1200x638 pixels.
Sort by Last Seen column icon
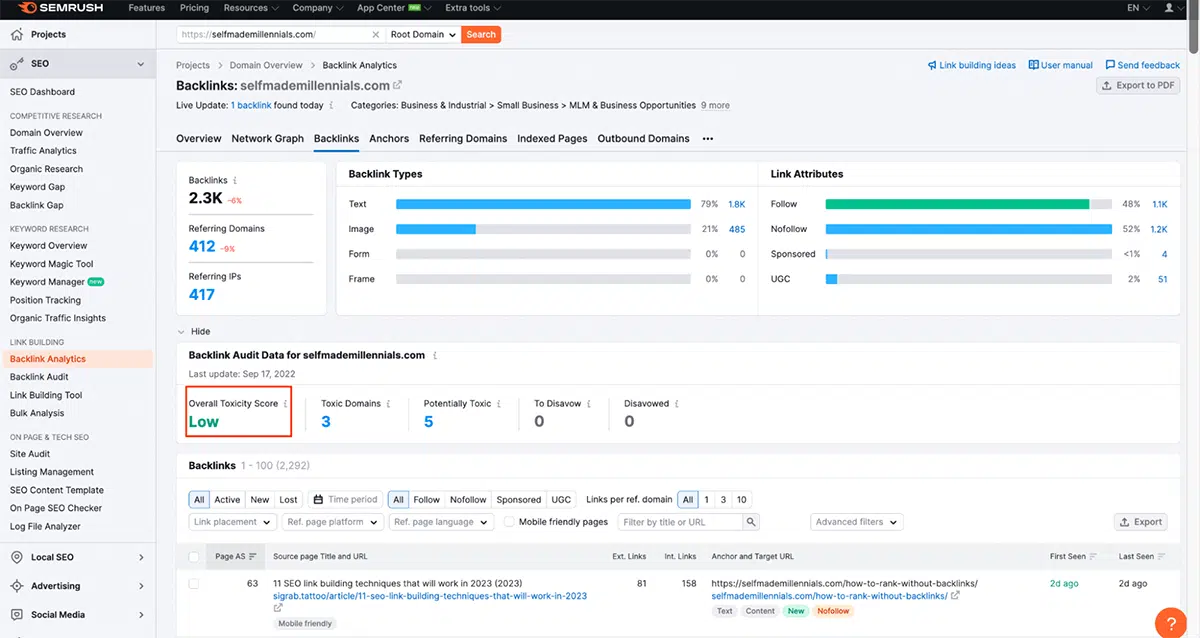click(x=1162, y=557)
